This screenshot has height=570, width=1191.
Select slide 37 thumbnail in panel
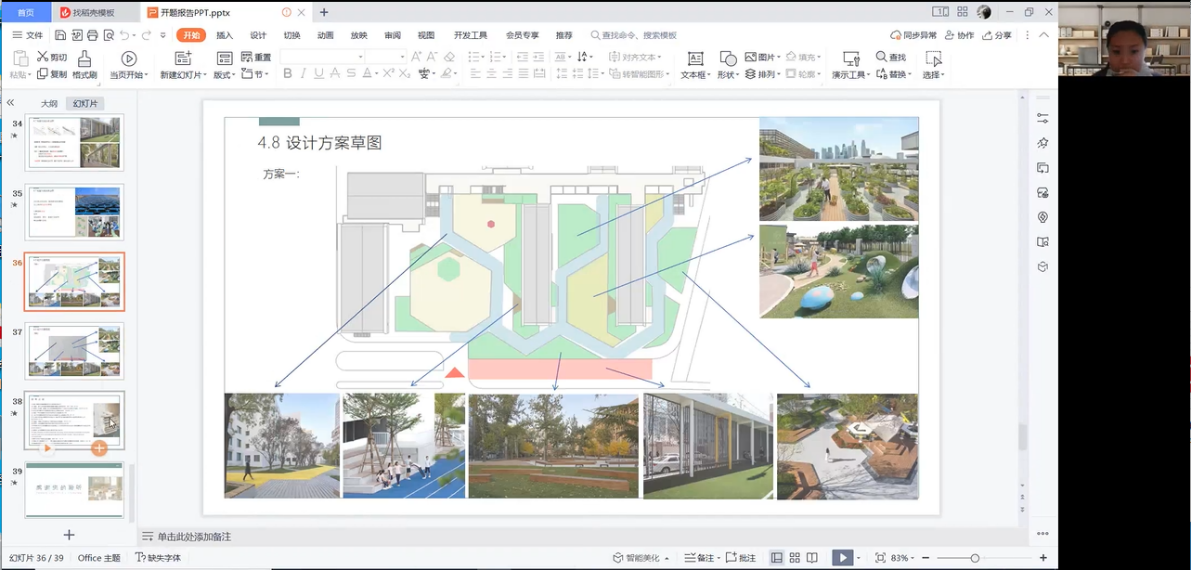click(x=75, y=351)
